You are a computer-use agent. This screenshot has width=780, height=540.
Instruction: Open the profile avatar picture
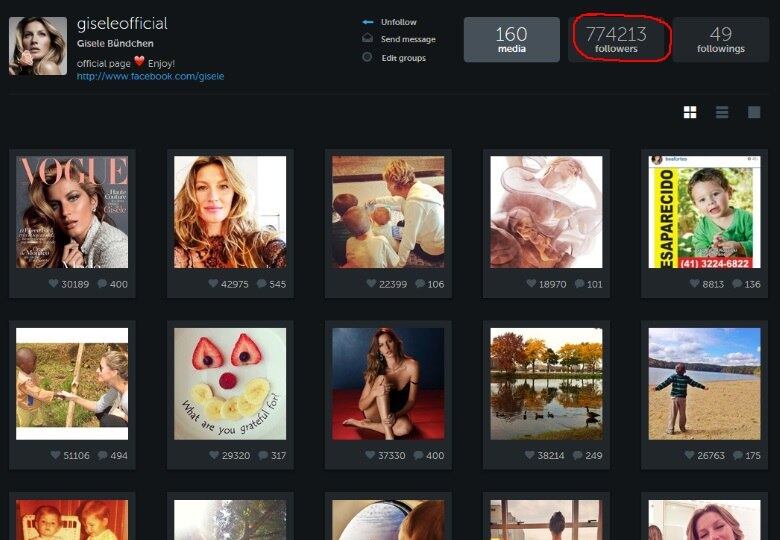tap(38, 46)
